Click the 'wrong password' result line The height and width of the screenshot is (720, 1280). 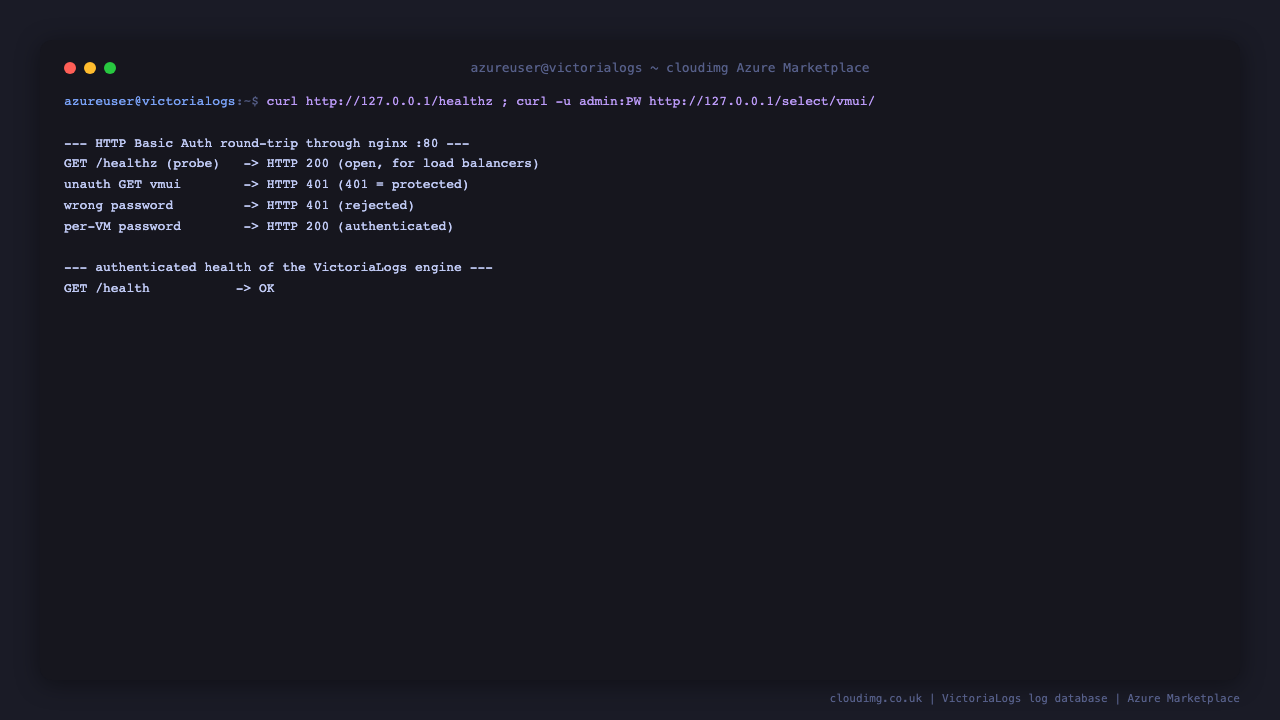(239, 206)
